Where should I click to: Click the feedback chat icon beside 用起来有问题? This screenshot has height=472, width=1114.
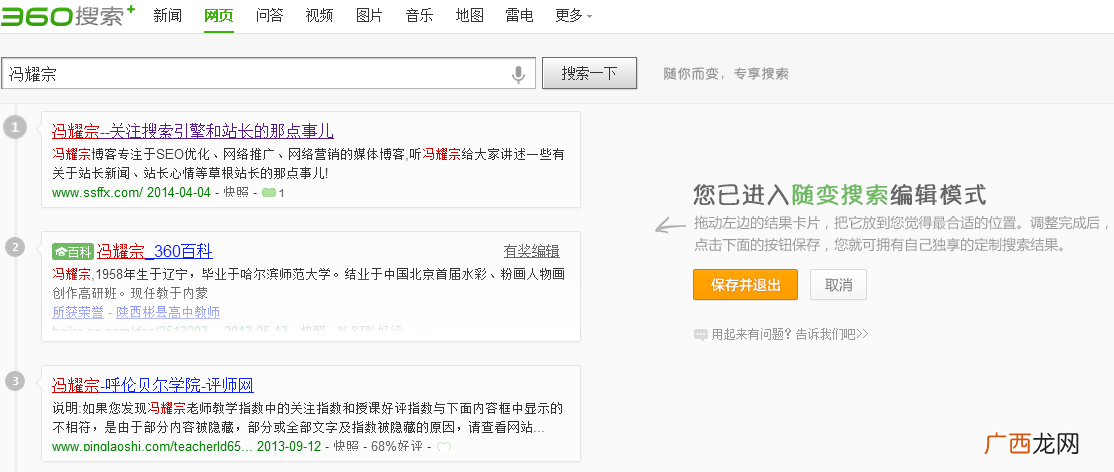[x=701, y=334]
